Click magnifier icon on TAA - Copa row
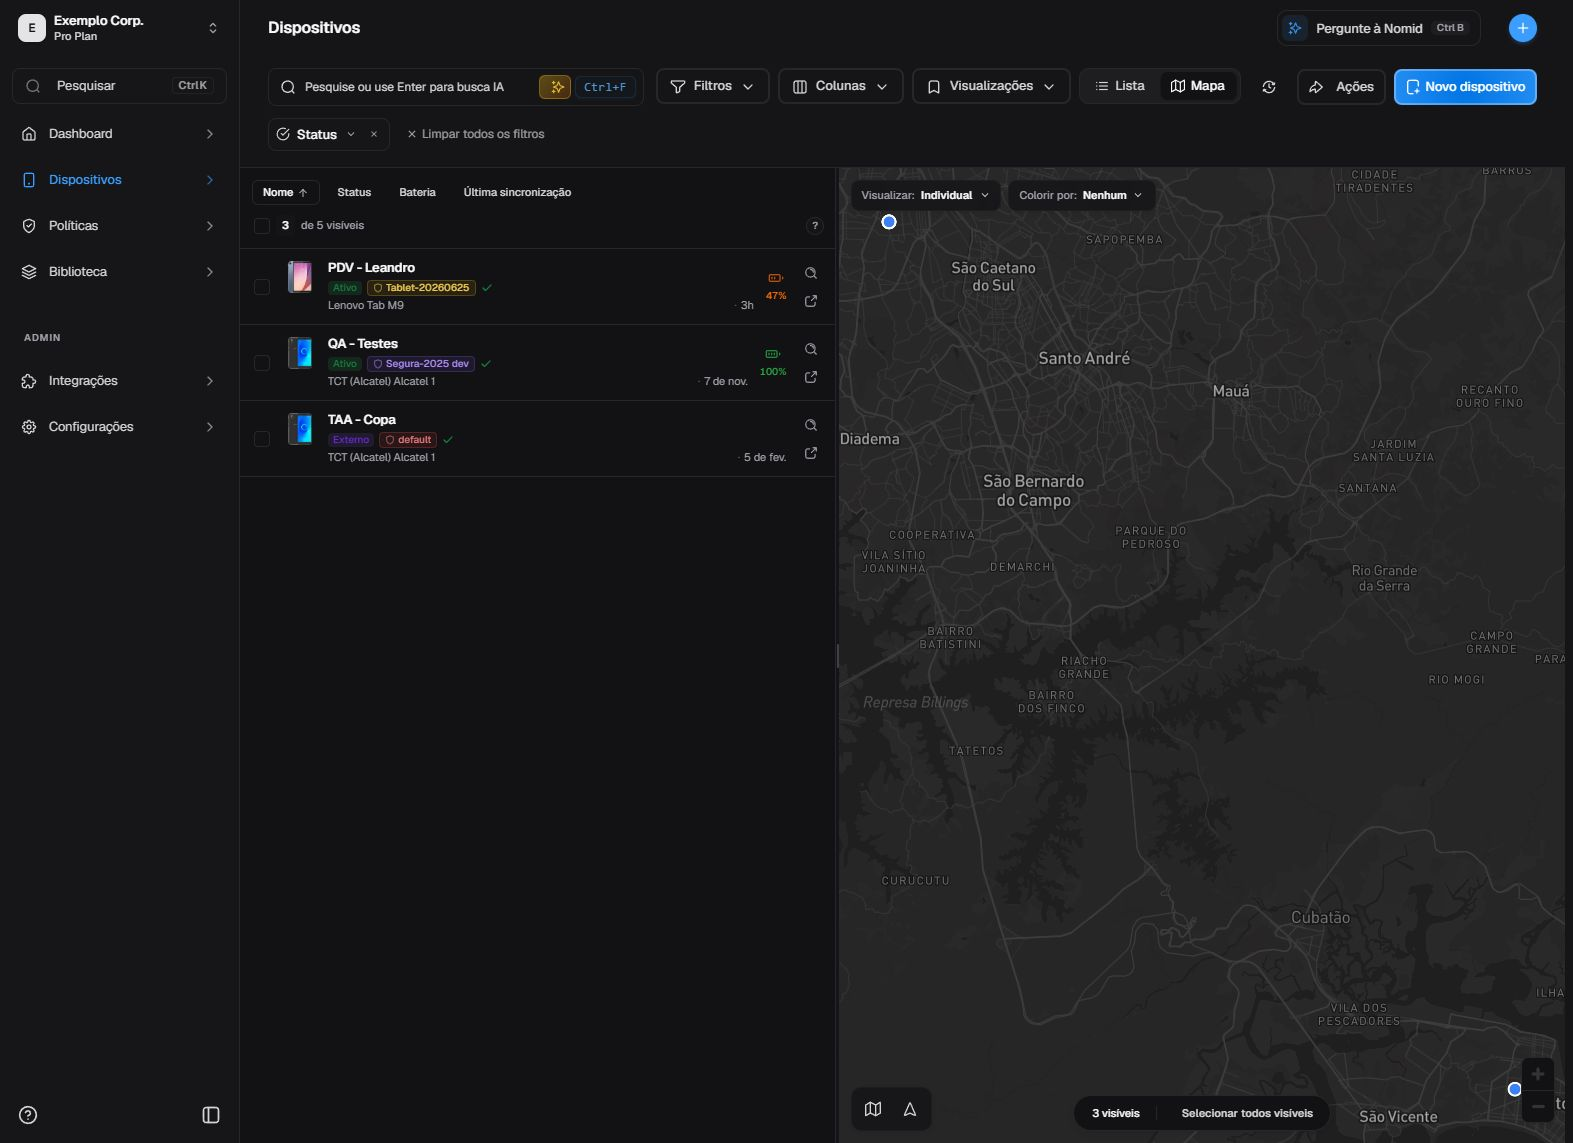The width and height of the screenshot is (1573, 1143). coord(811,425)
